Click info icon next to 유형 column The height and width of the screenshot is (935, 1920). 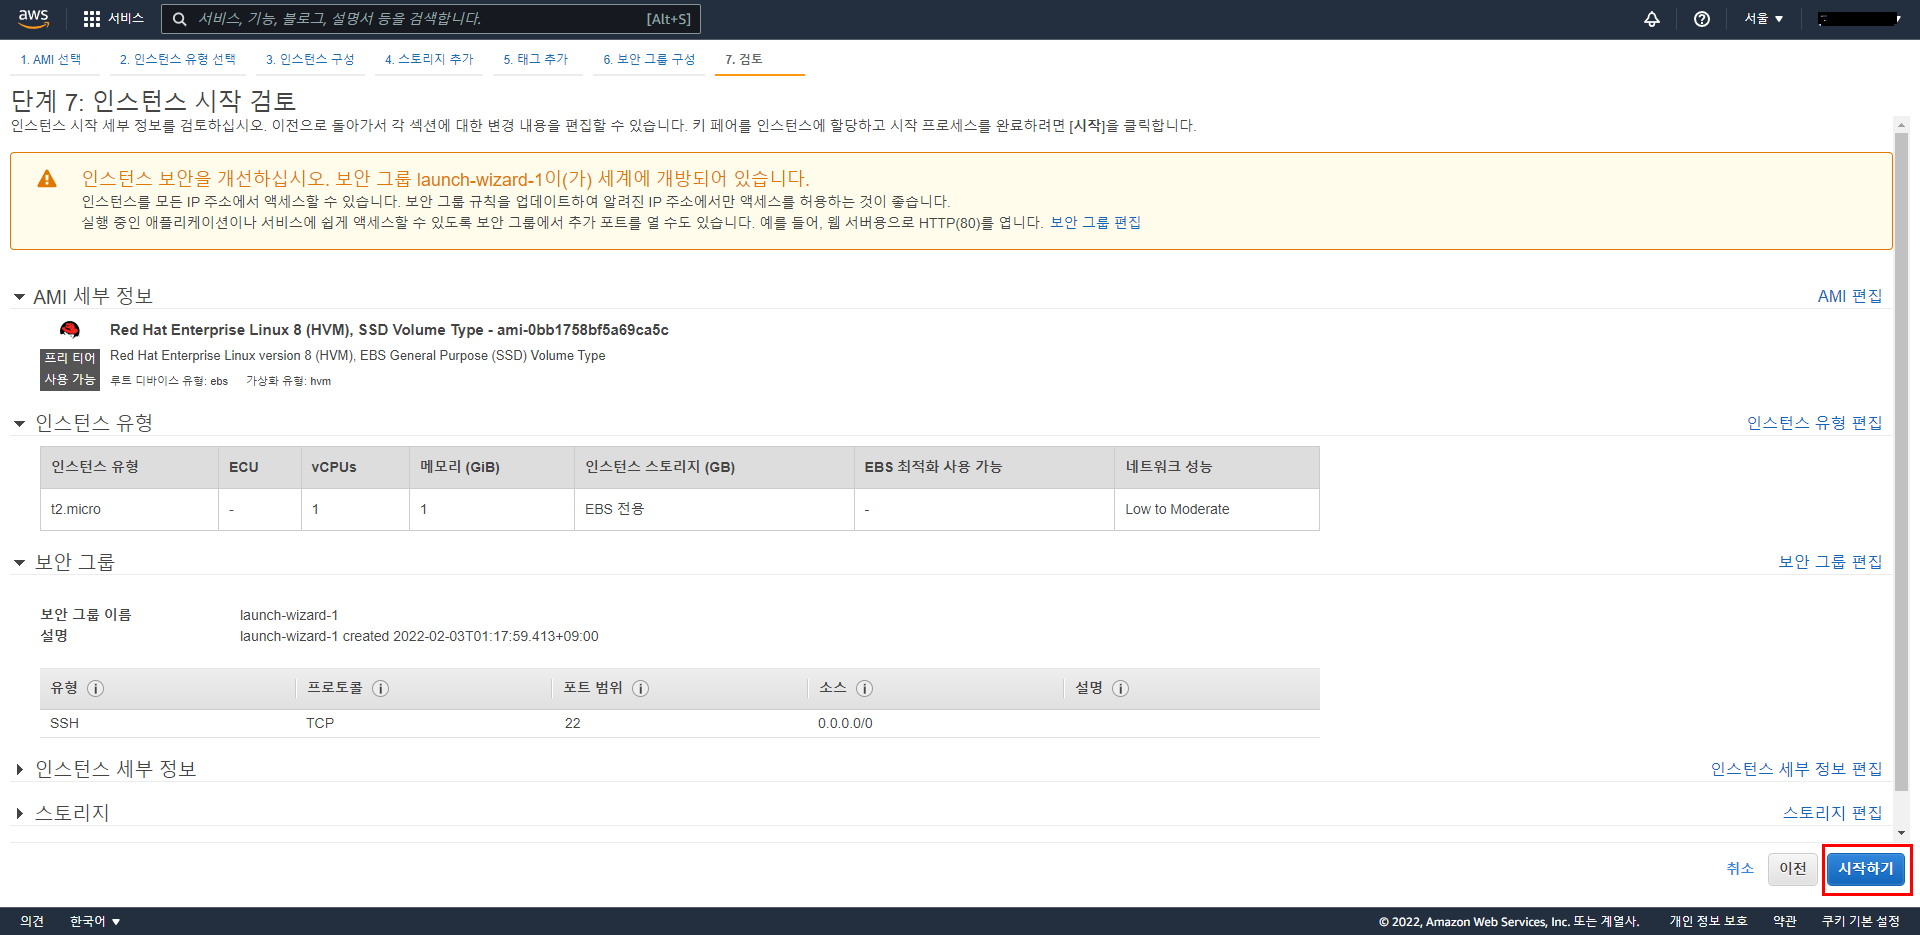tap(96, 688)
